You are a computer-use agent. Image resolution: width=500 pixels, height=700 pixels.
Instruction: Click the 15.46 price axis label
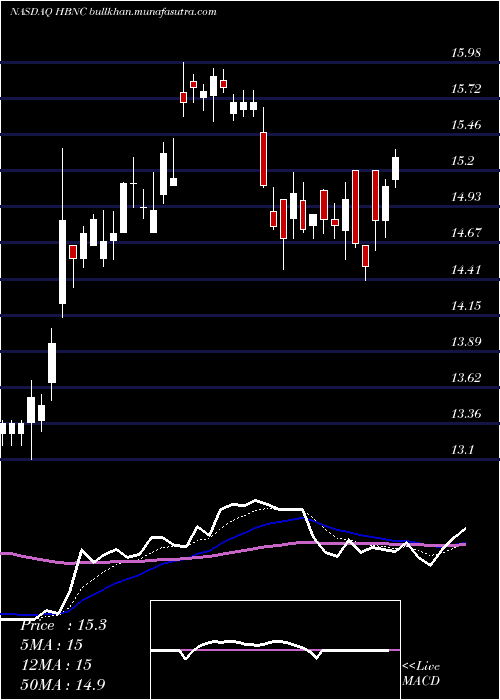(x=466, y=125)
